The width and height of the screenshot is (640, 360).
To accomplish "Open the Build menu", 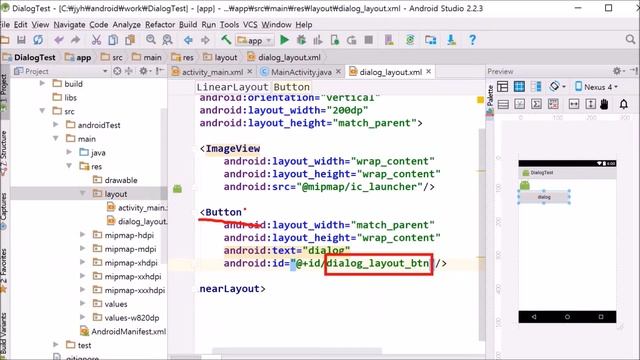I will pyautogui.click(x=188, y=24).
